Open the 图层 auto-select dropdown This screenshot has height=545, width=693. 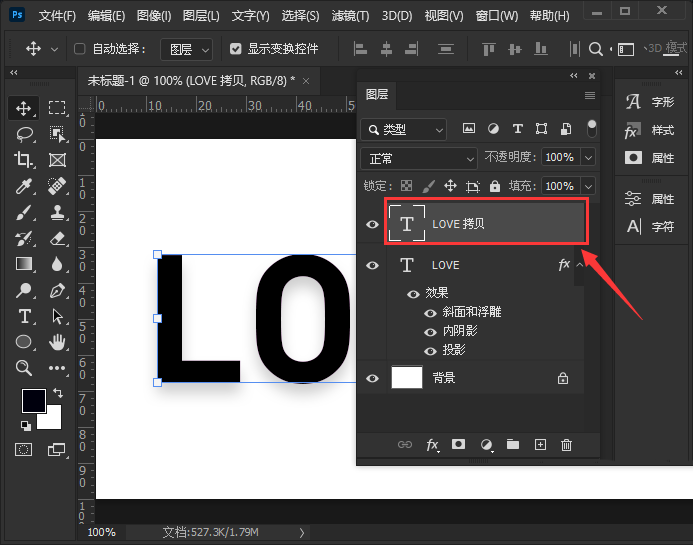[x=186, y=49]
